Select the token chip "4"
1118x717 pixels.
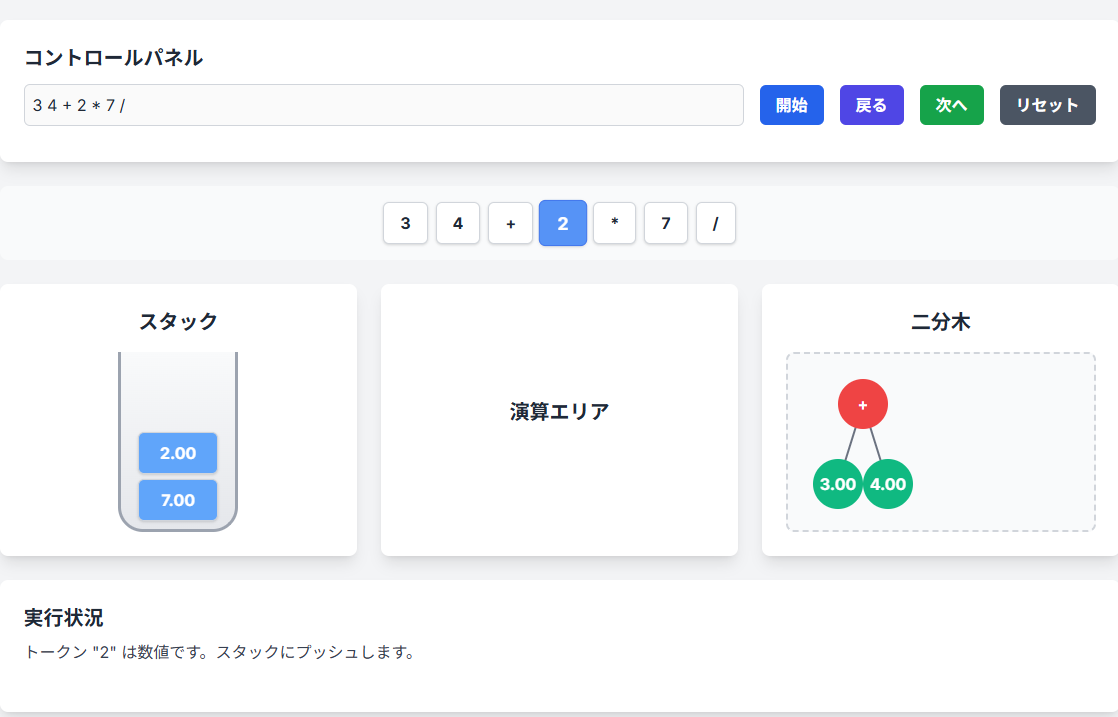pos(458,223)
